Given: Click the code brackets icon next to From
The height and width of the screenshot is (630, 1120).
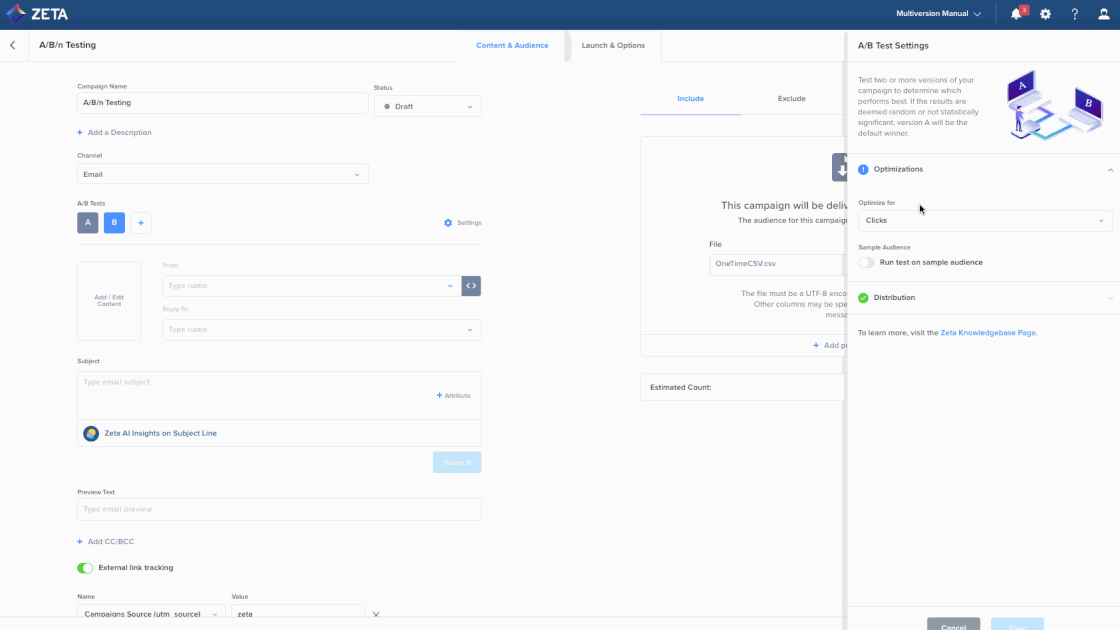Looking at the screenshot, I should [x=471, y=286].
